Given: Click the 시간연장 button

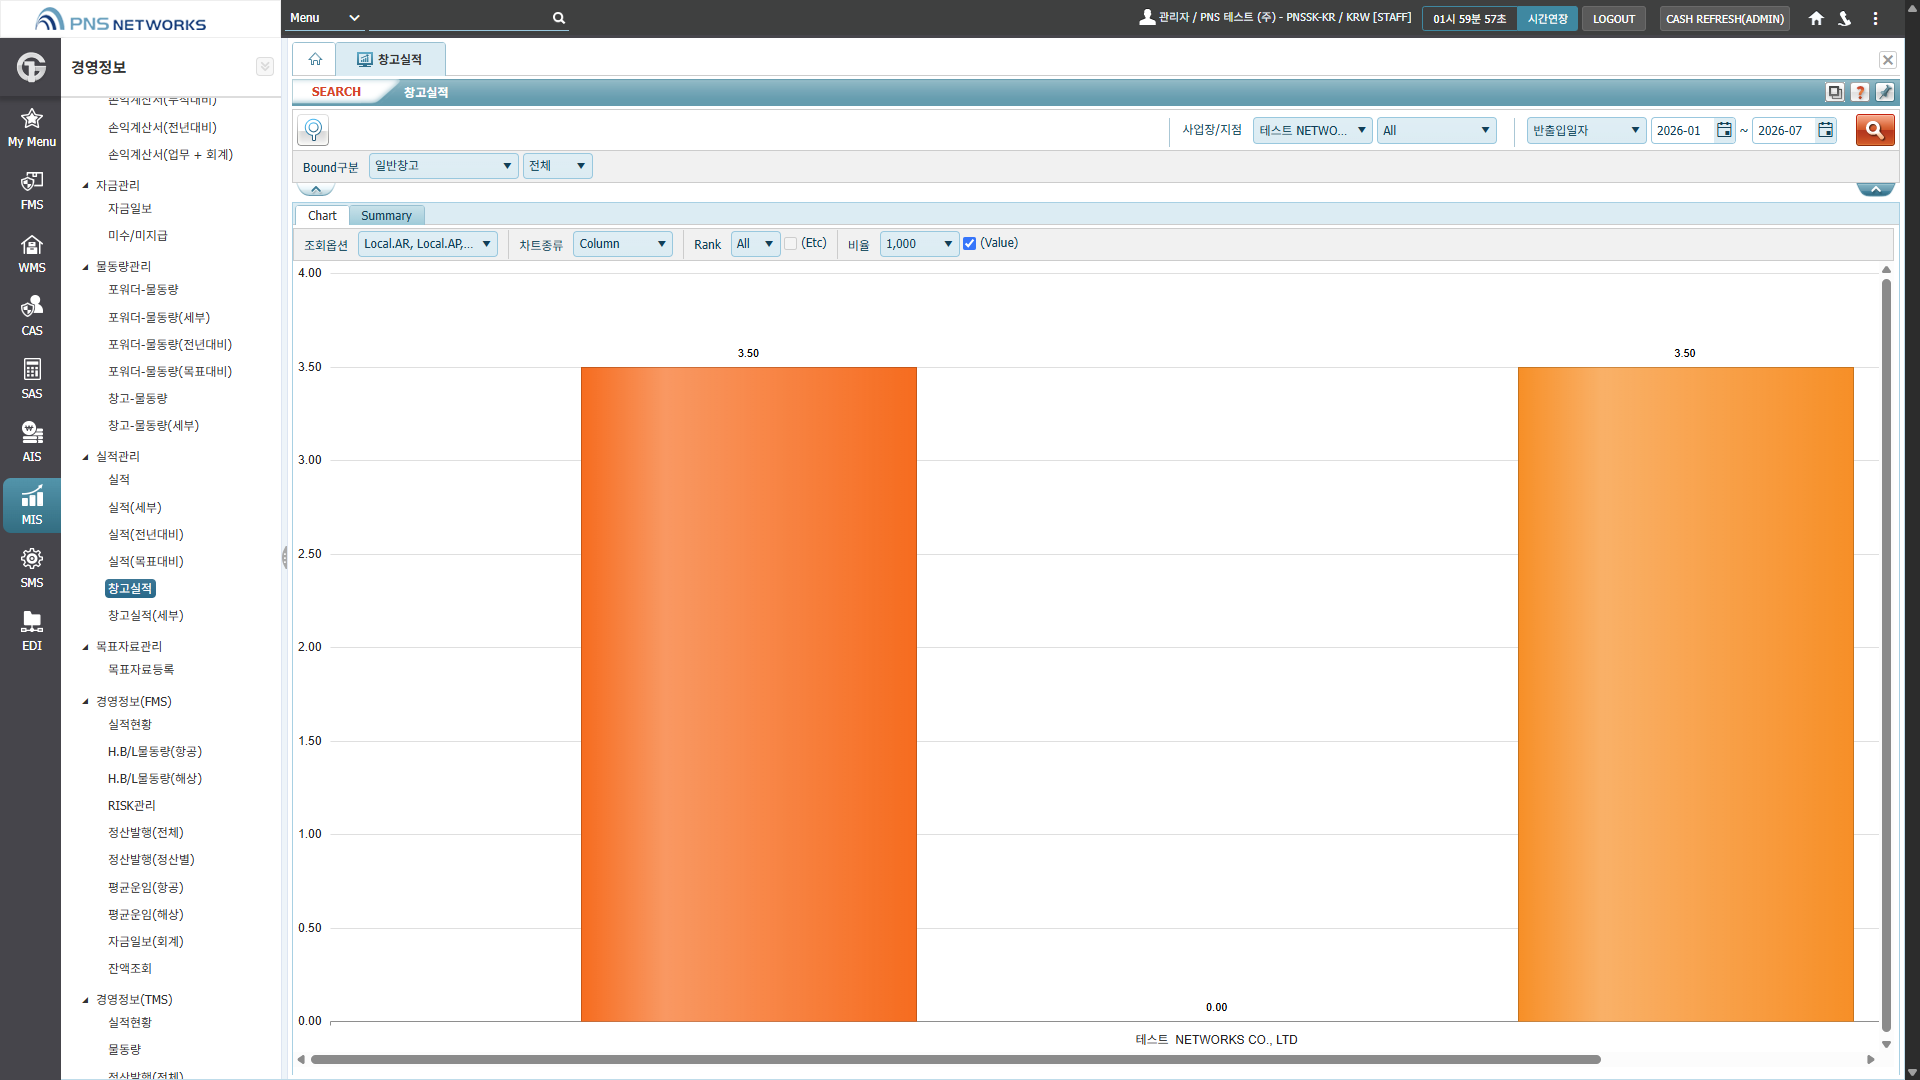Looking at the screenshot, I should click(1547, 19).
